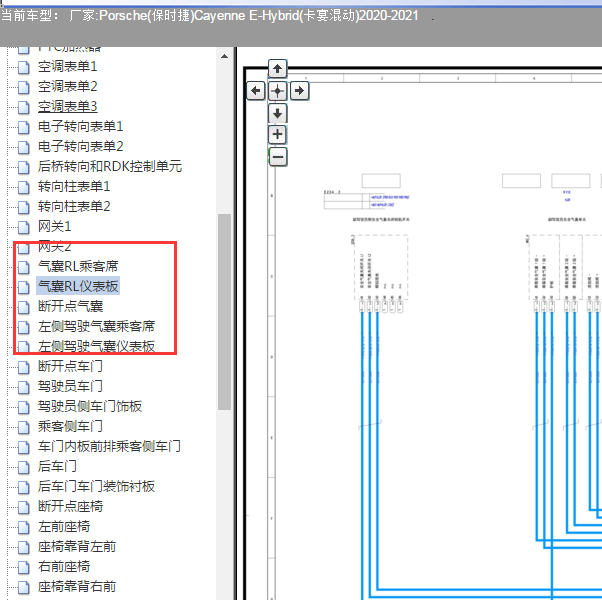Open 后桥转向和RDK控制单元 diagram
602x600 pixels.
coord(110,166)
